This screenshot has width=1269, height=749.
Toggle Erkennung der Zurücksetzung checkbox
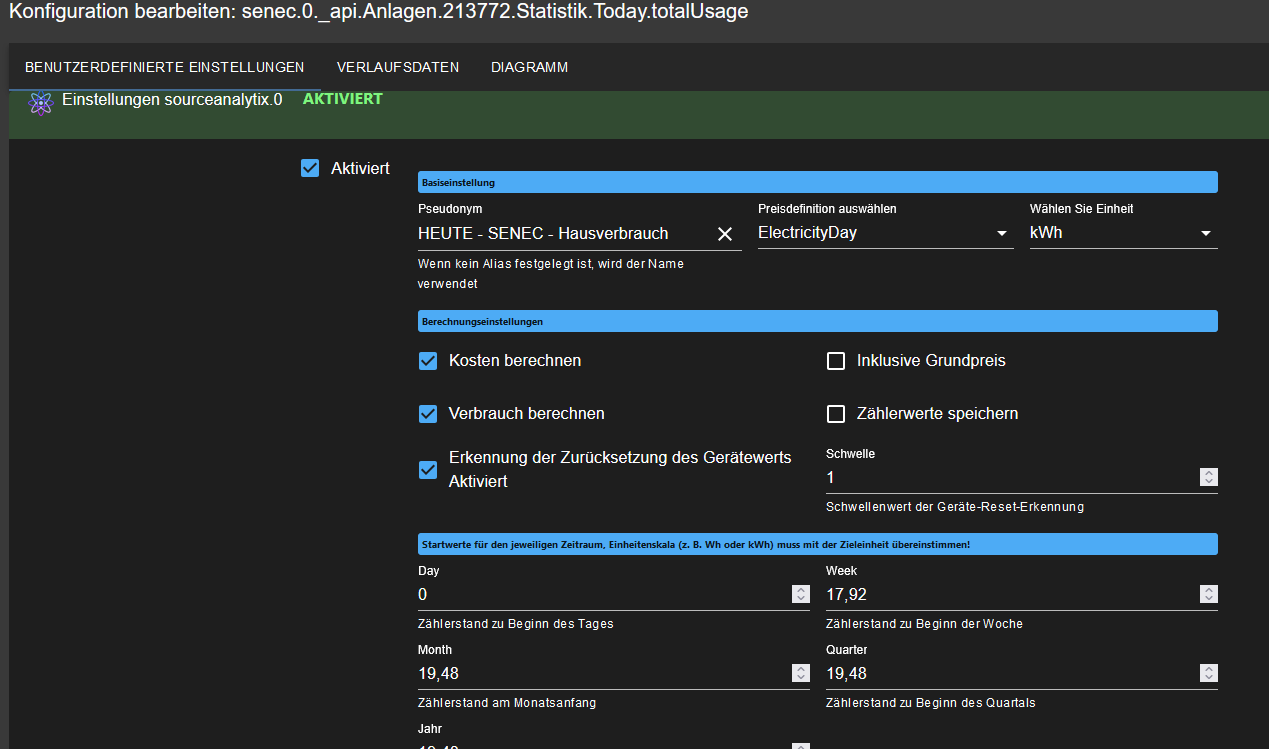click(x=428, y=469)
